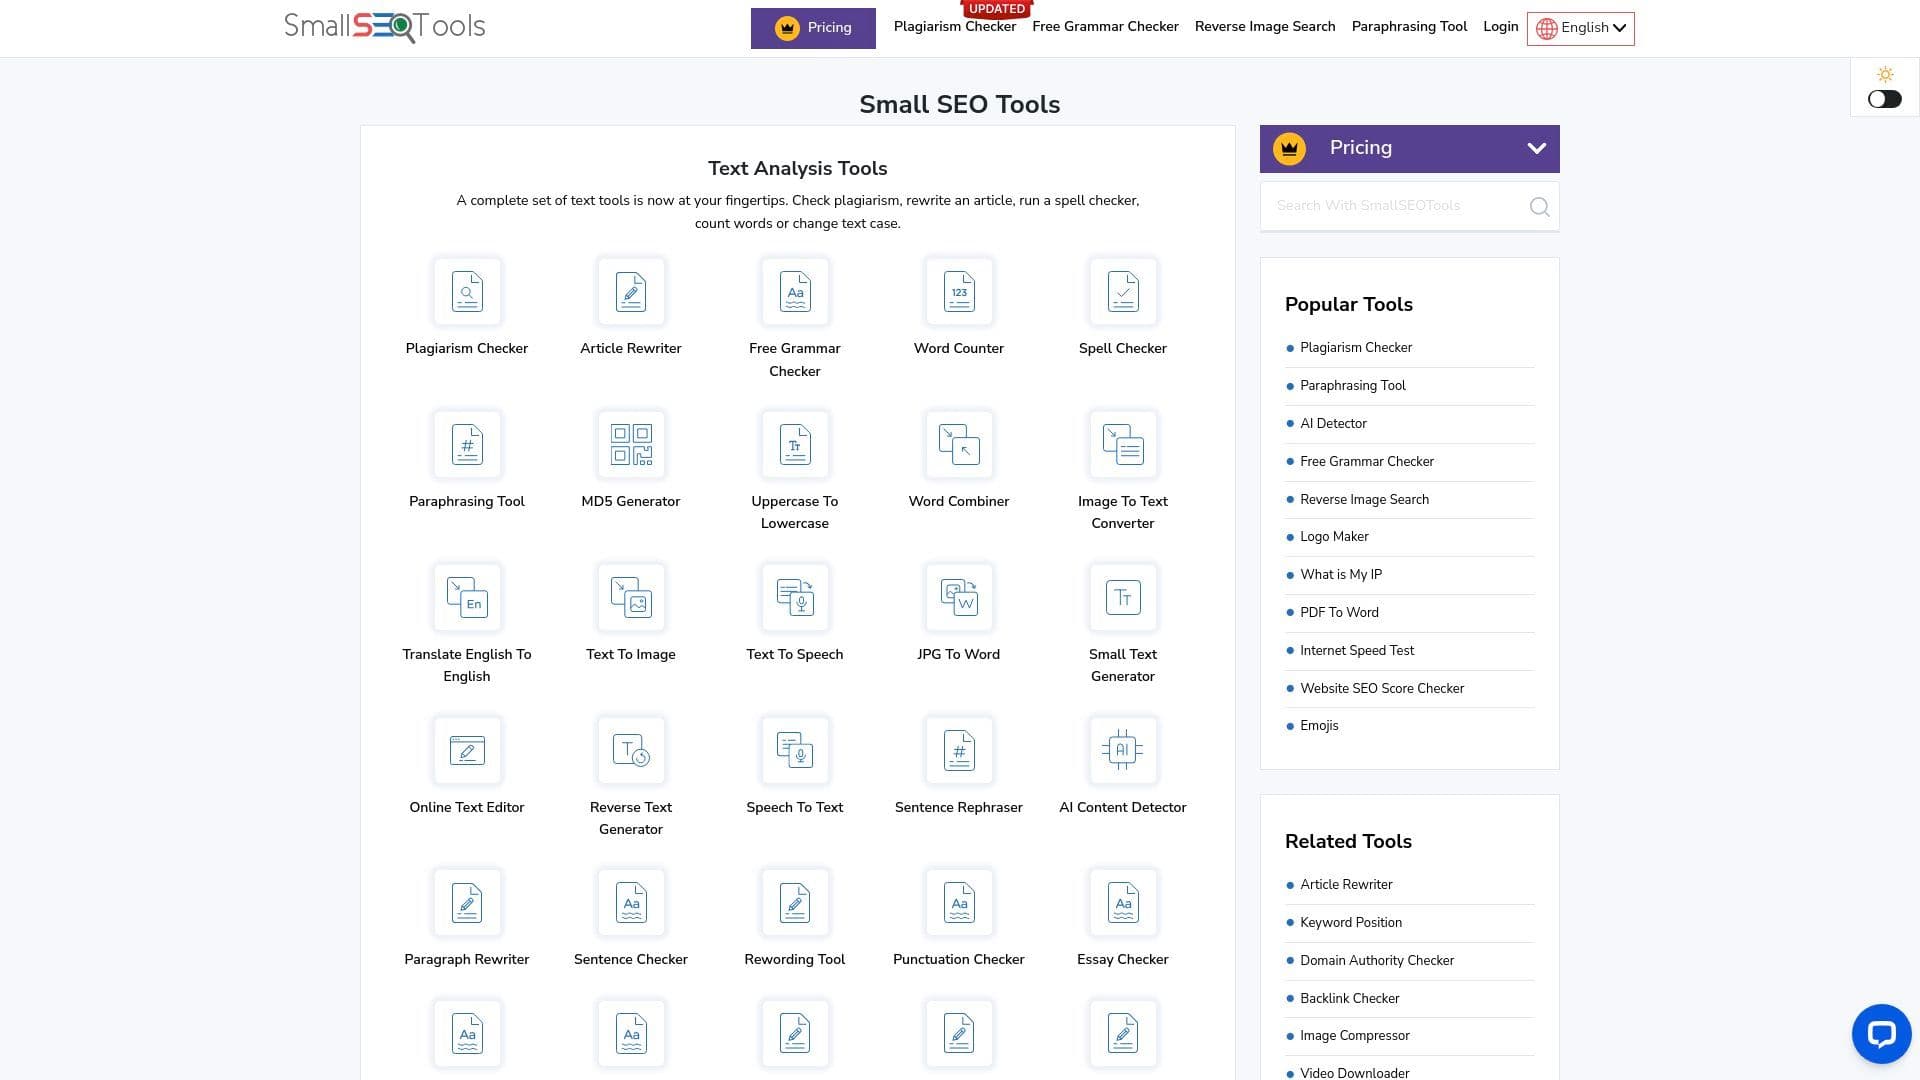This screenshot has width=1920, height=1080.
Task: Expand the English language dropdown
Action: pos(1580,28)
